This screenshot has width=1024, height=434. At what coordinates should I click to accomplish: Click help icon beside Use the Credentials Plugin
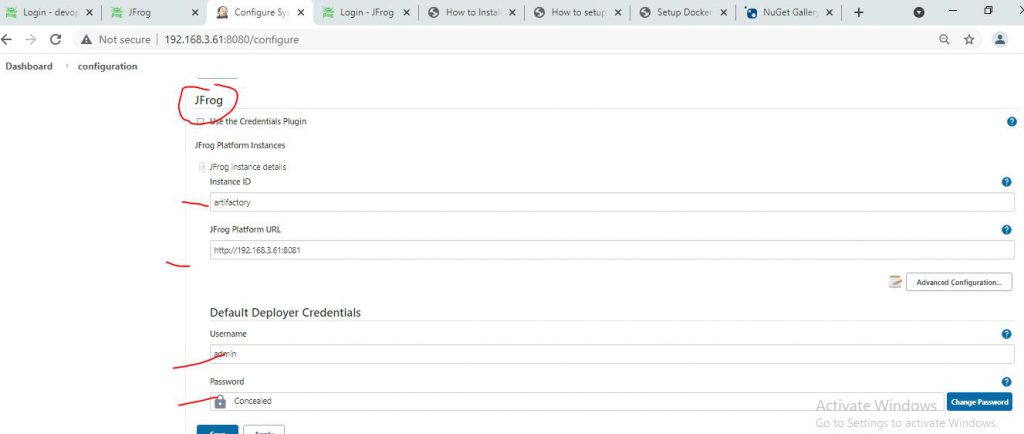(1012, 121)
